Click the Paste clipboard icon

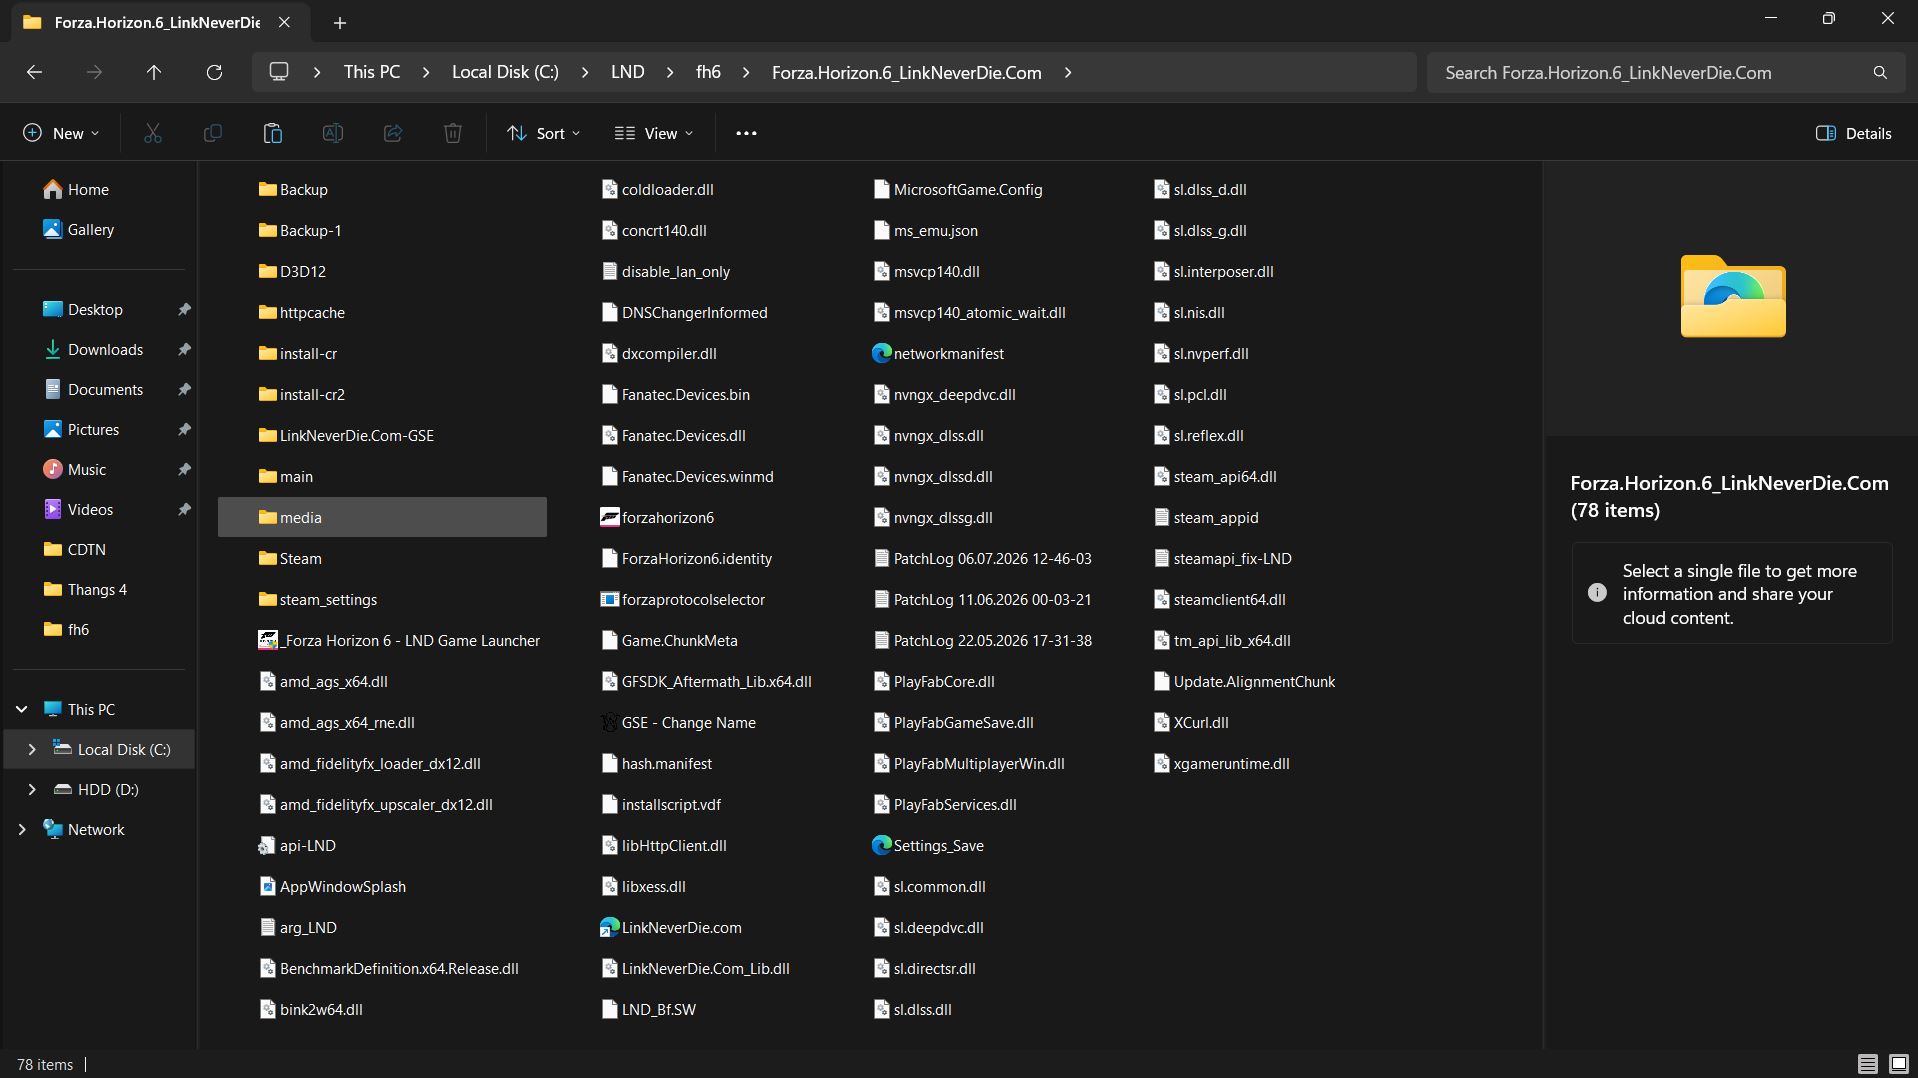(273, 133)
